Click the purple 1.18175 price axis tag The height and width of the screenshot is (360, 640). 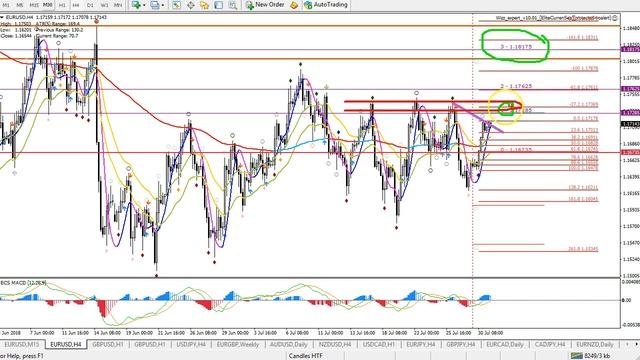pos(630,49)
